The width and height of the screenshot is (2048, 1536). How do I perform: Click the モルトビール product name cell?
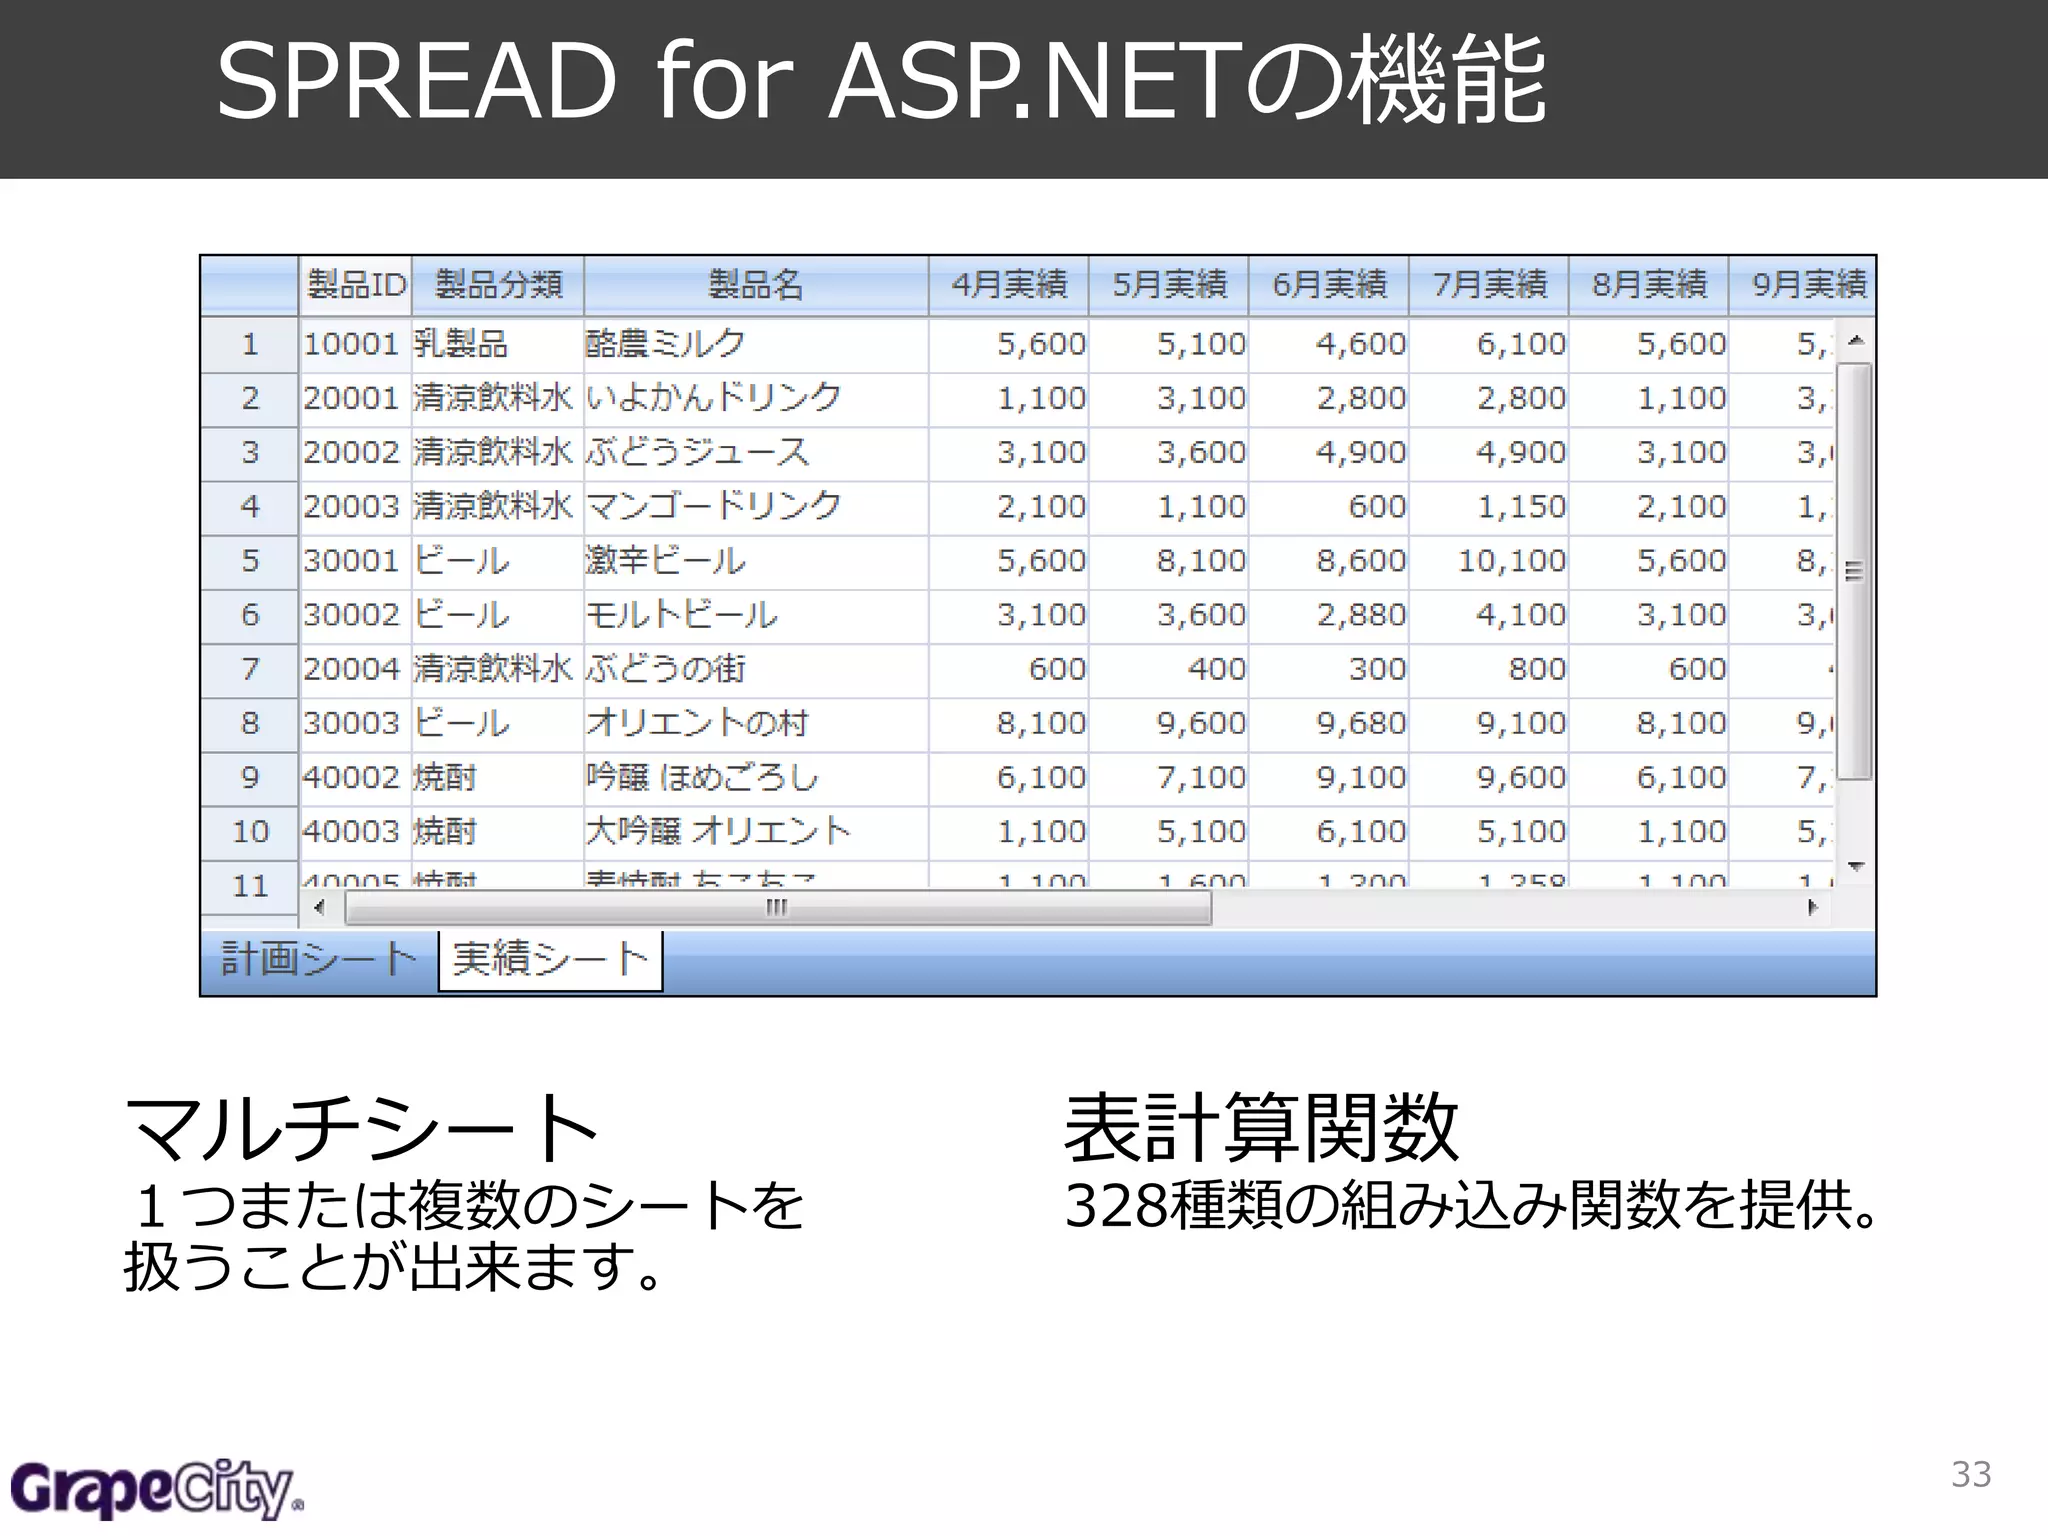756,615
